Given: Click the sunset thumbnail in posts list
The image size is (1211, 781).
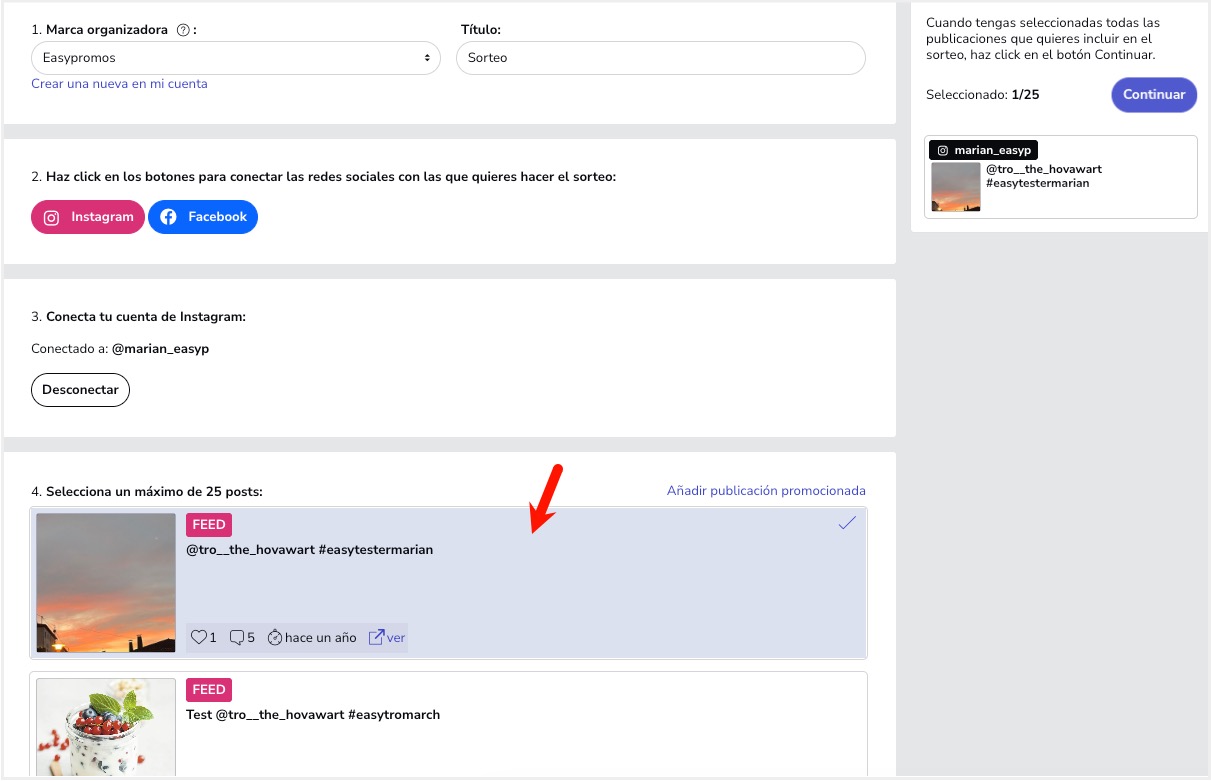Looking at the screenshot, I should click(106, 583).
